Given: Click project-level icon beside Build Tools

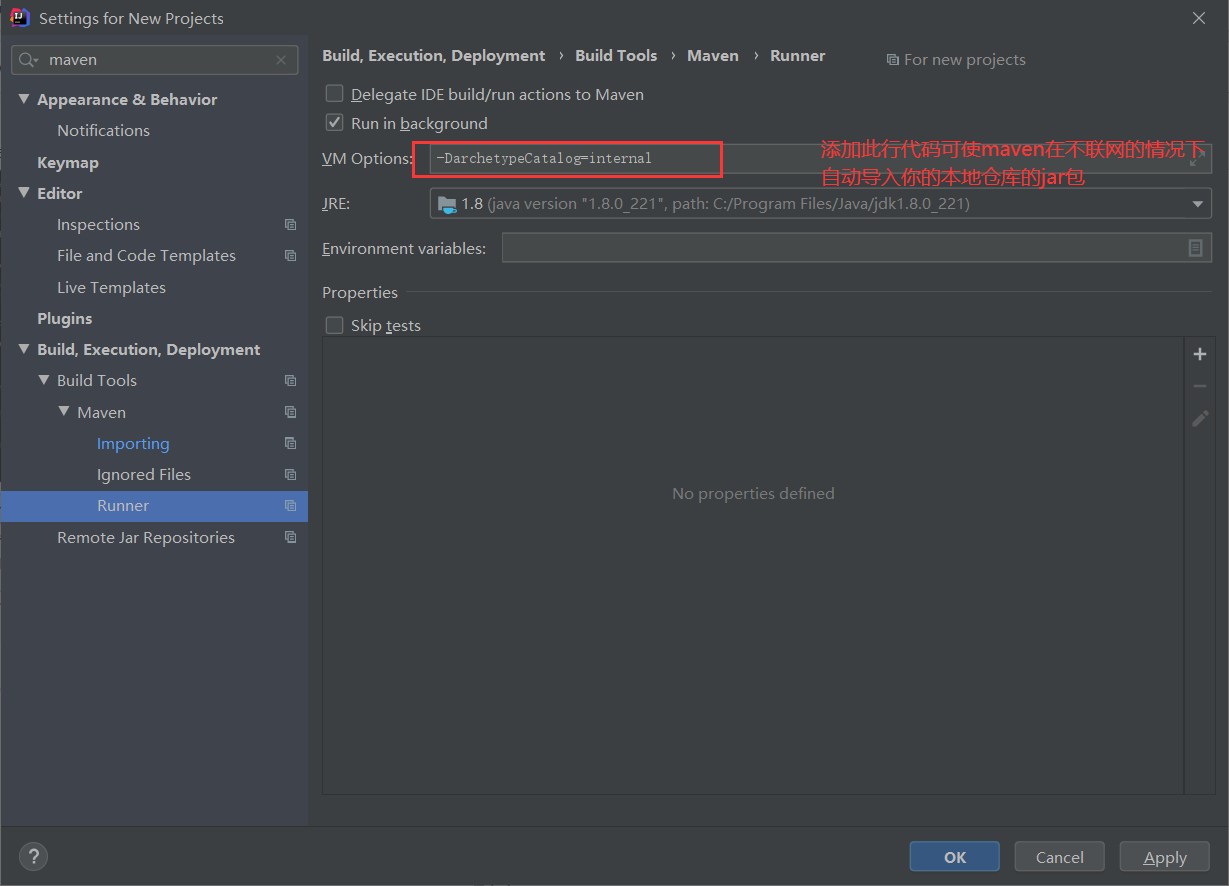Looking at the screenshot, I should (x=290, y=381).
